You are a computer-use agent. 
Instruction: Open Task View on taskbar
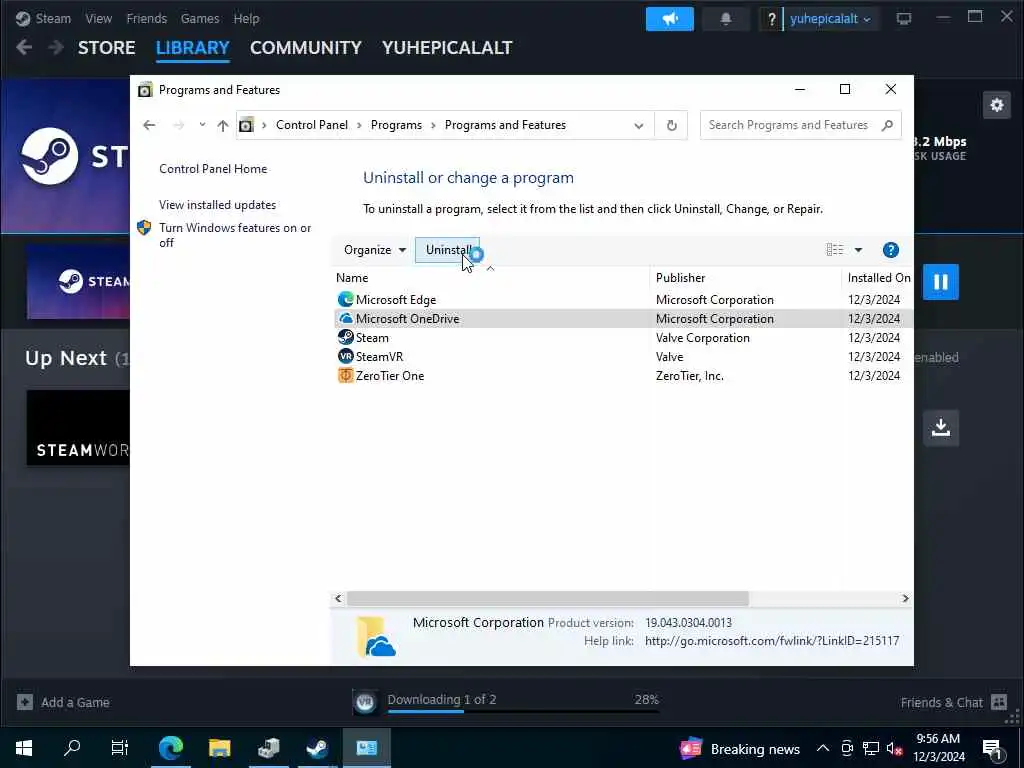(120, 748)
